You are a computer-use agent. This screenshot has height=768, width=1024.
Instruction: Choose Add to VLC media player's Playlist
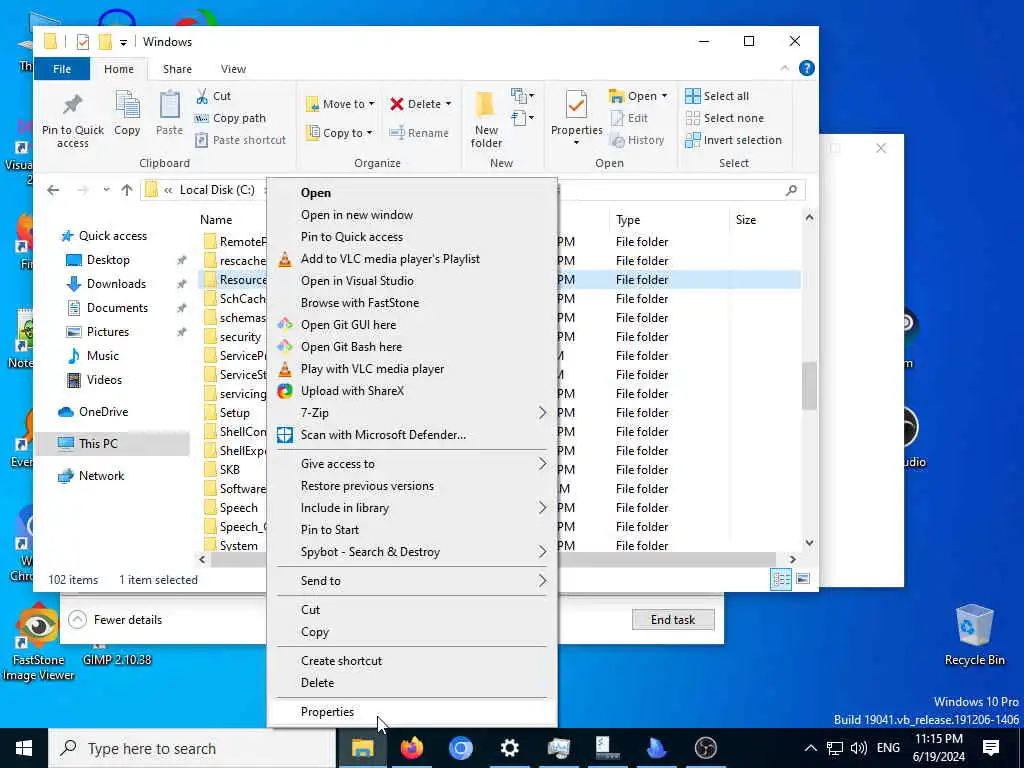[411, 259]
